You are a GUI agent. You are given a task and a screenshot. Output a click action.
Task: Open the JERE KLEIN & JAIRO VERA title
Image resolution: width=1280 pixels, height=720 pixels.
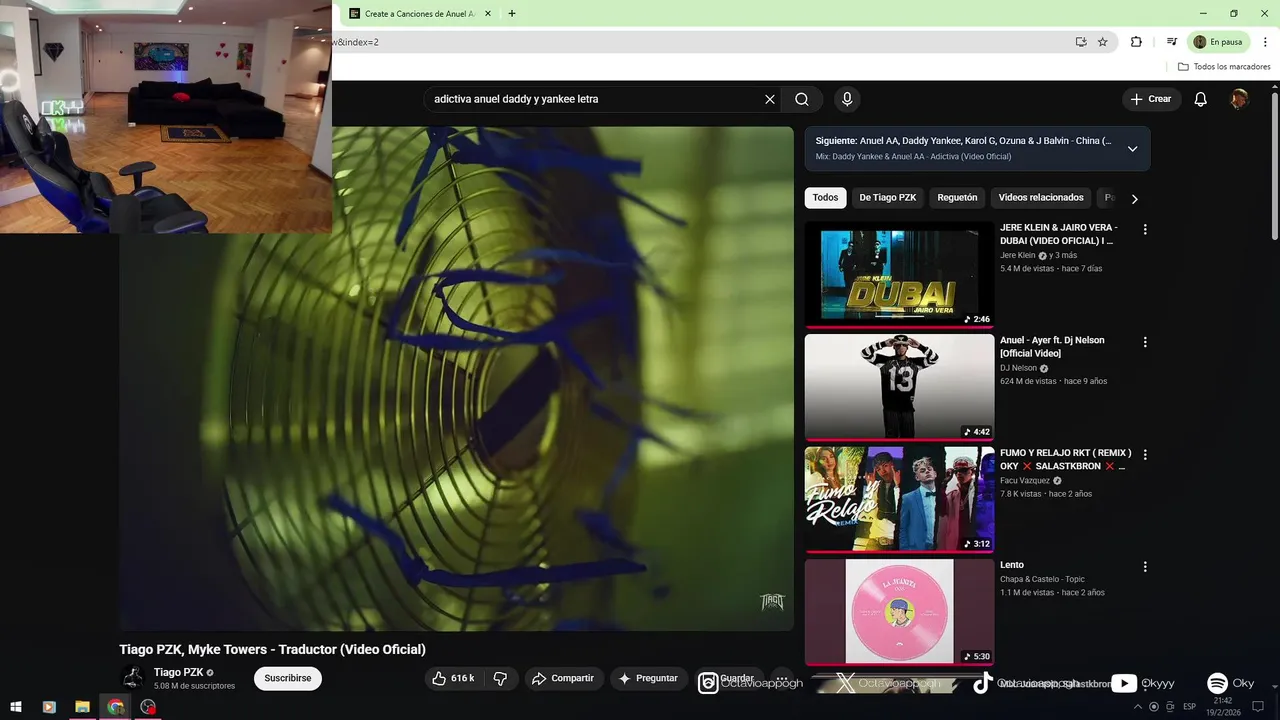pos(1058,234)
